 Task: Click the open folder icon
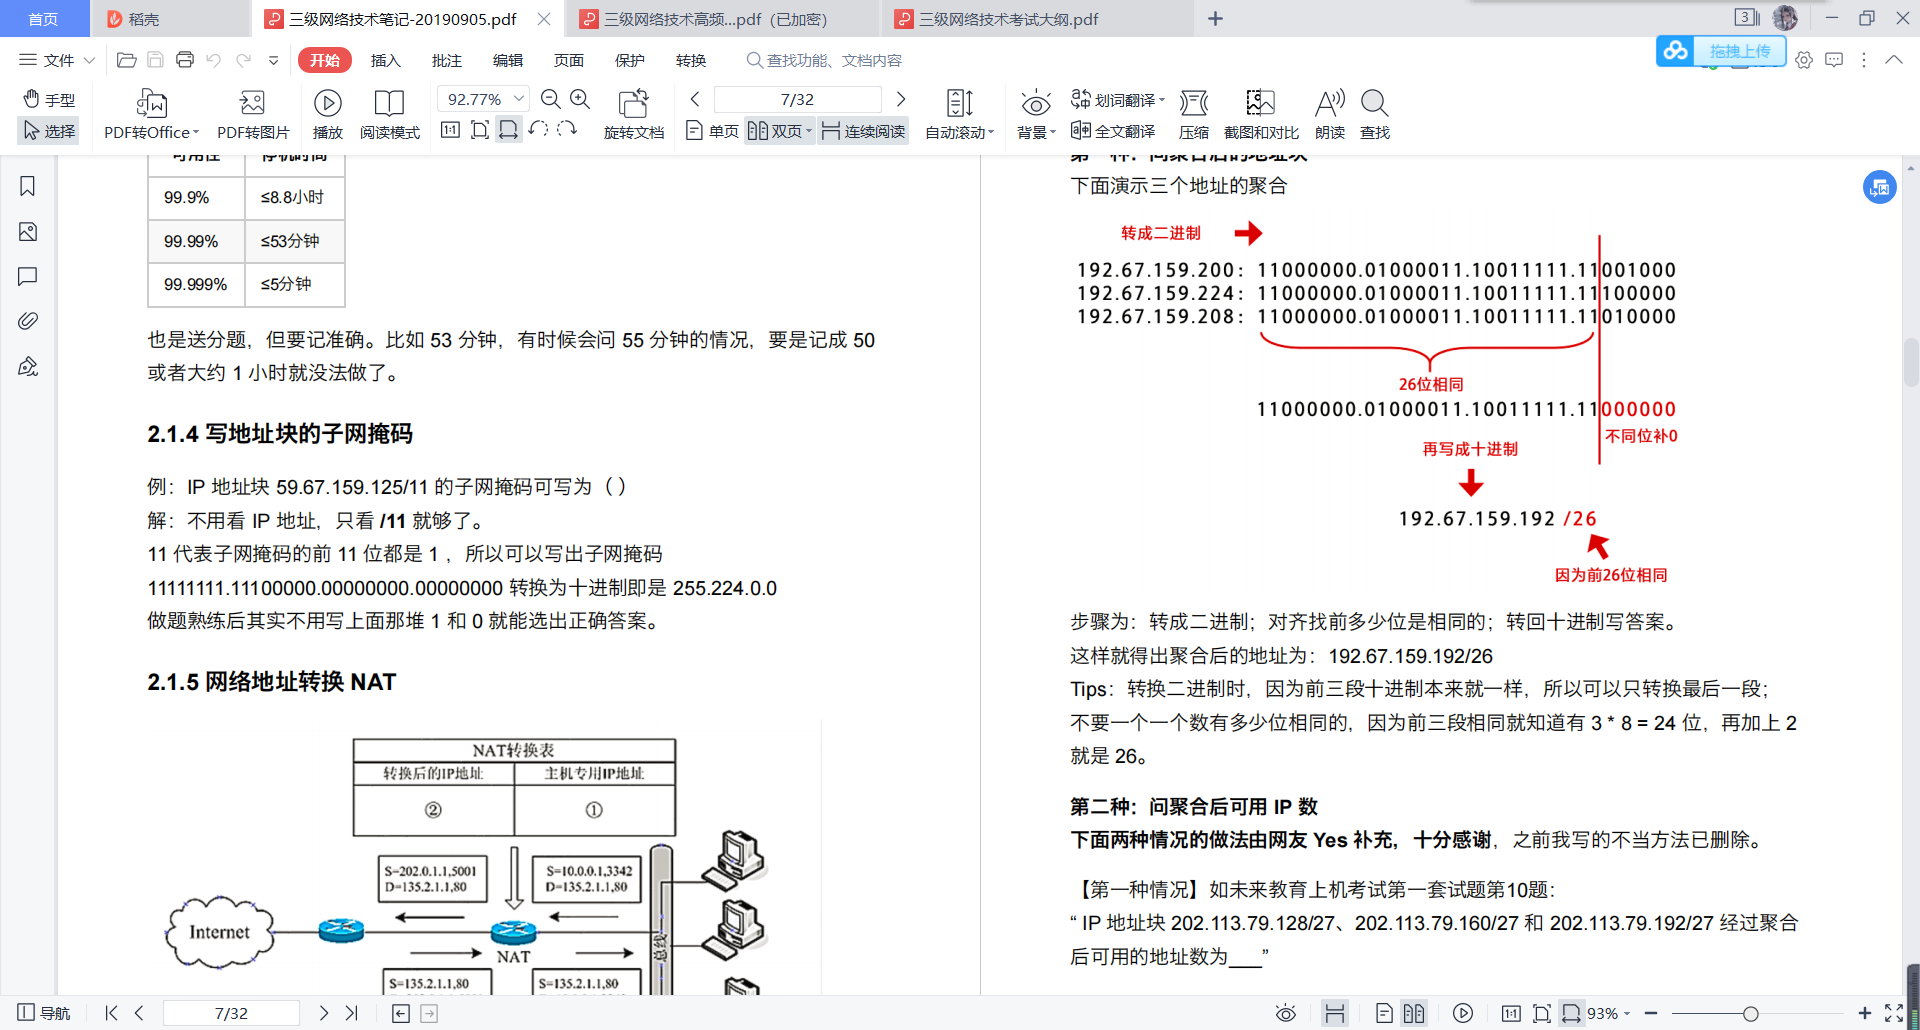[126, 60]
